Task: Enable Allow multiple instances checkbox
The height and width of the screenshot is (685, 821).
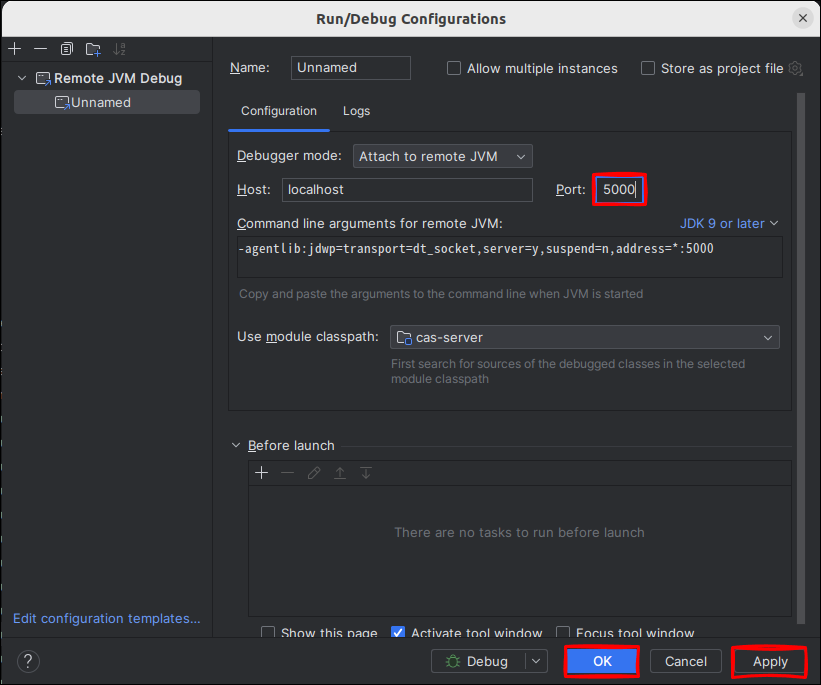Action: point(454,68)
